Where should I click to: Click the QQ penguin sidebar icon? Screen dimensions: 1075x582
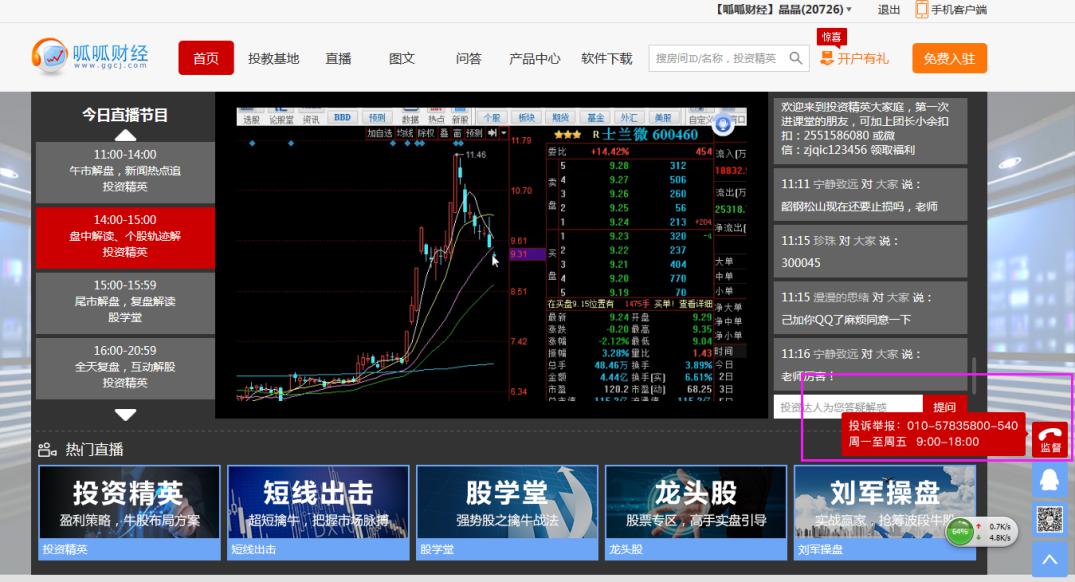pyautogui.click(x=1050, y=480)
